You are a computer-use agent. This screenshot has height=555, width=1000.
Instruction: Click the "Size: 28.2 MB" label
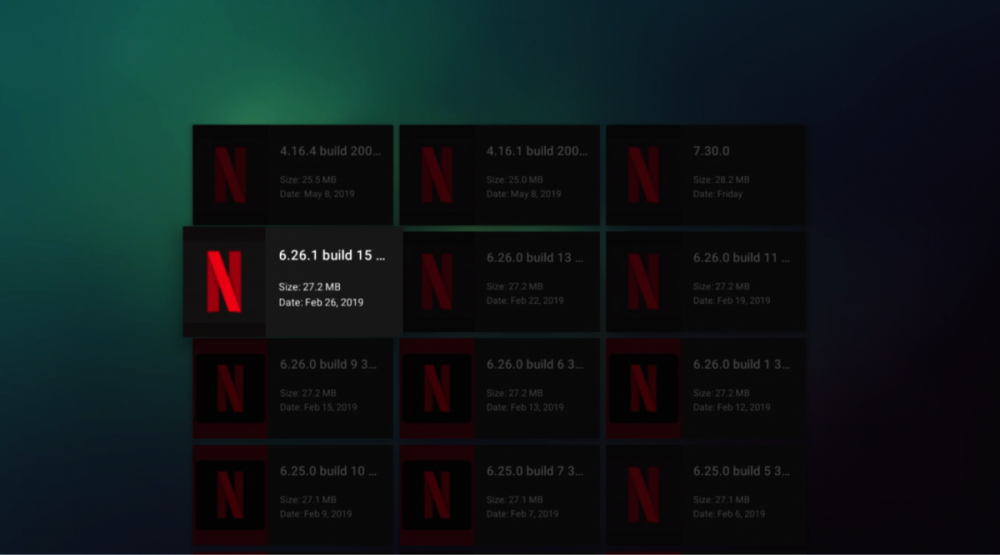721,180
